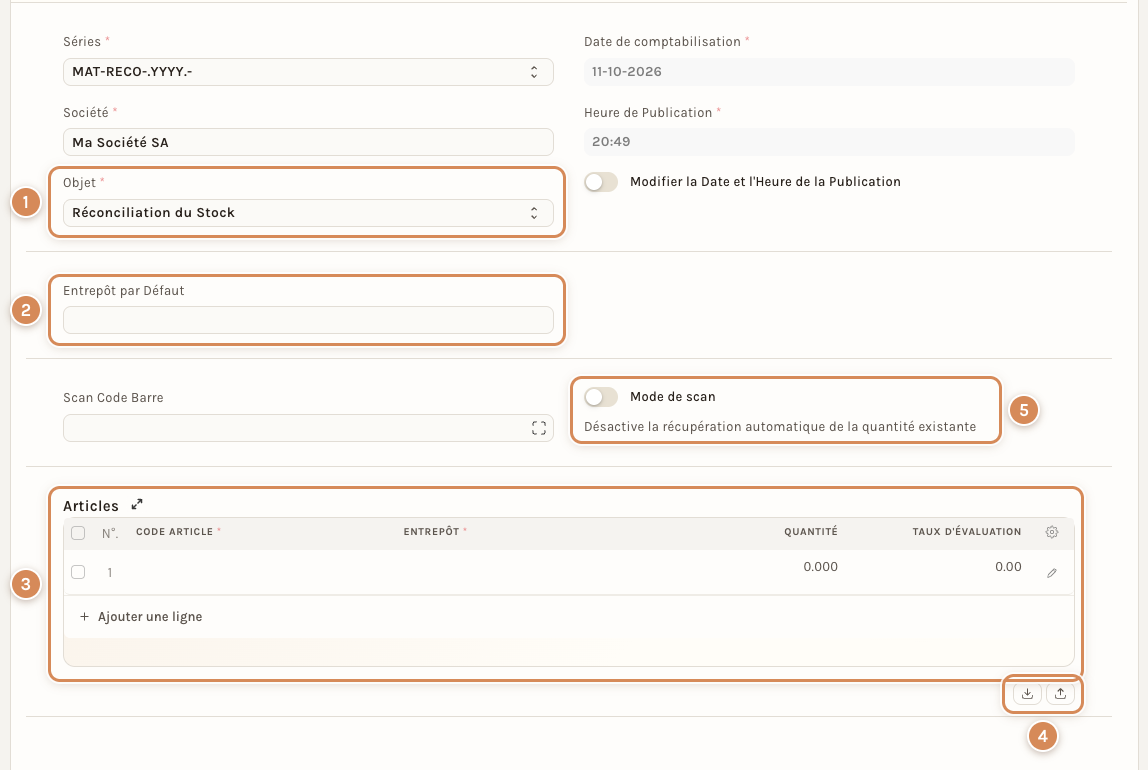Click Ajouter une ligne
Image resolution: width=1148 pixels, height=770 pixels.
tap(141, 616)
